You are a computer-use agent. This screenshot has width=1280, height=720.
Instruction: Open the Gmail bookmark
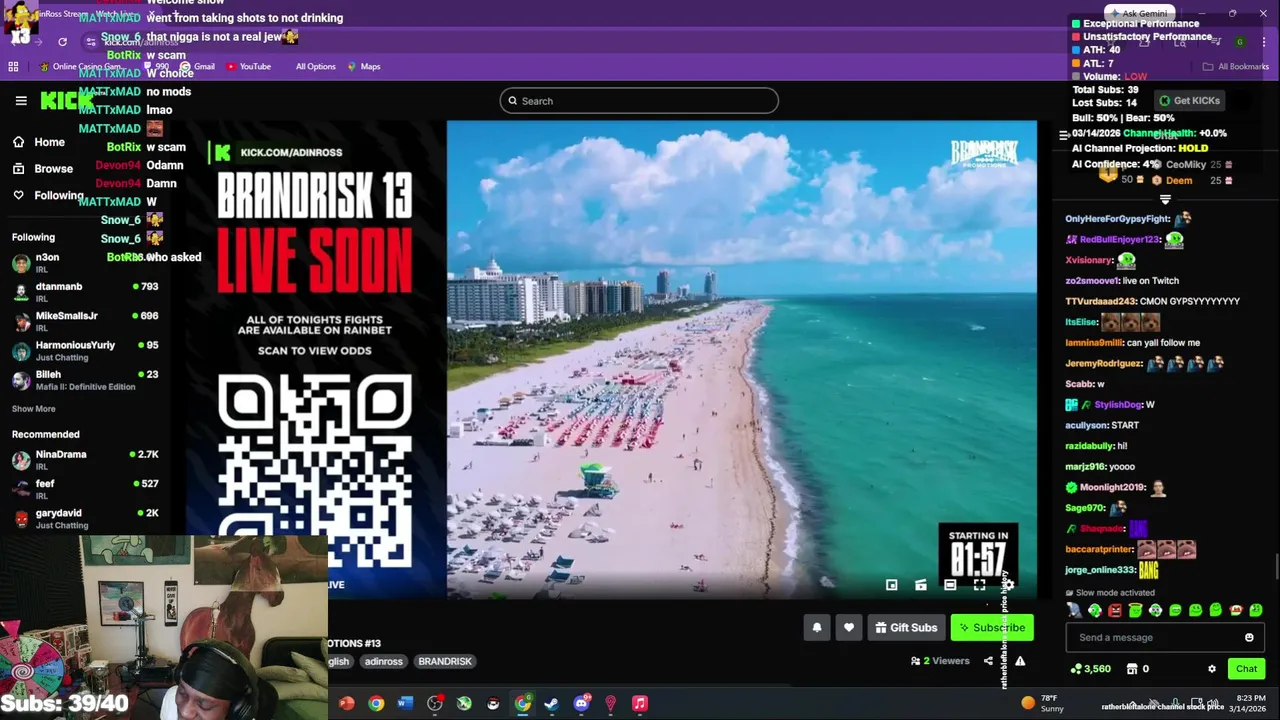[x=197, y=67]
